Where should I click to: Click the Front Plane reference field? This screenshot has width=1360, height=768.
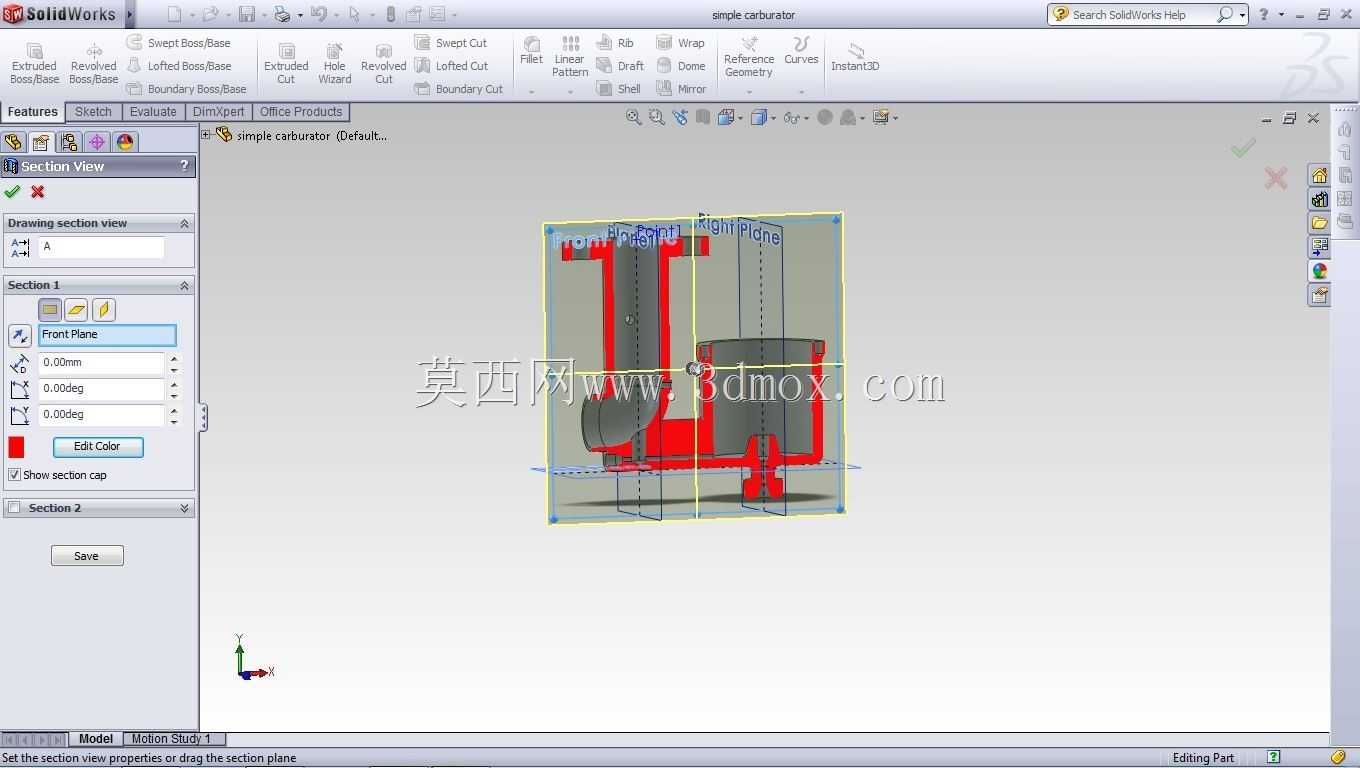tap(107, 335)
